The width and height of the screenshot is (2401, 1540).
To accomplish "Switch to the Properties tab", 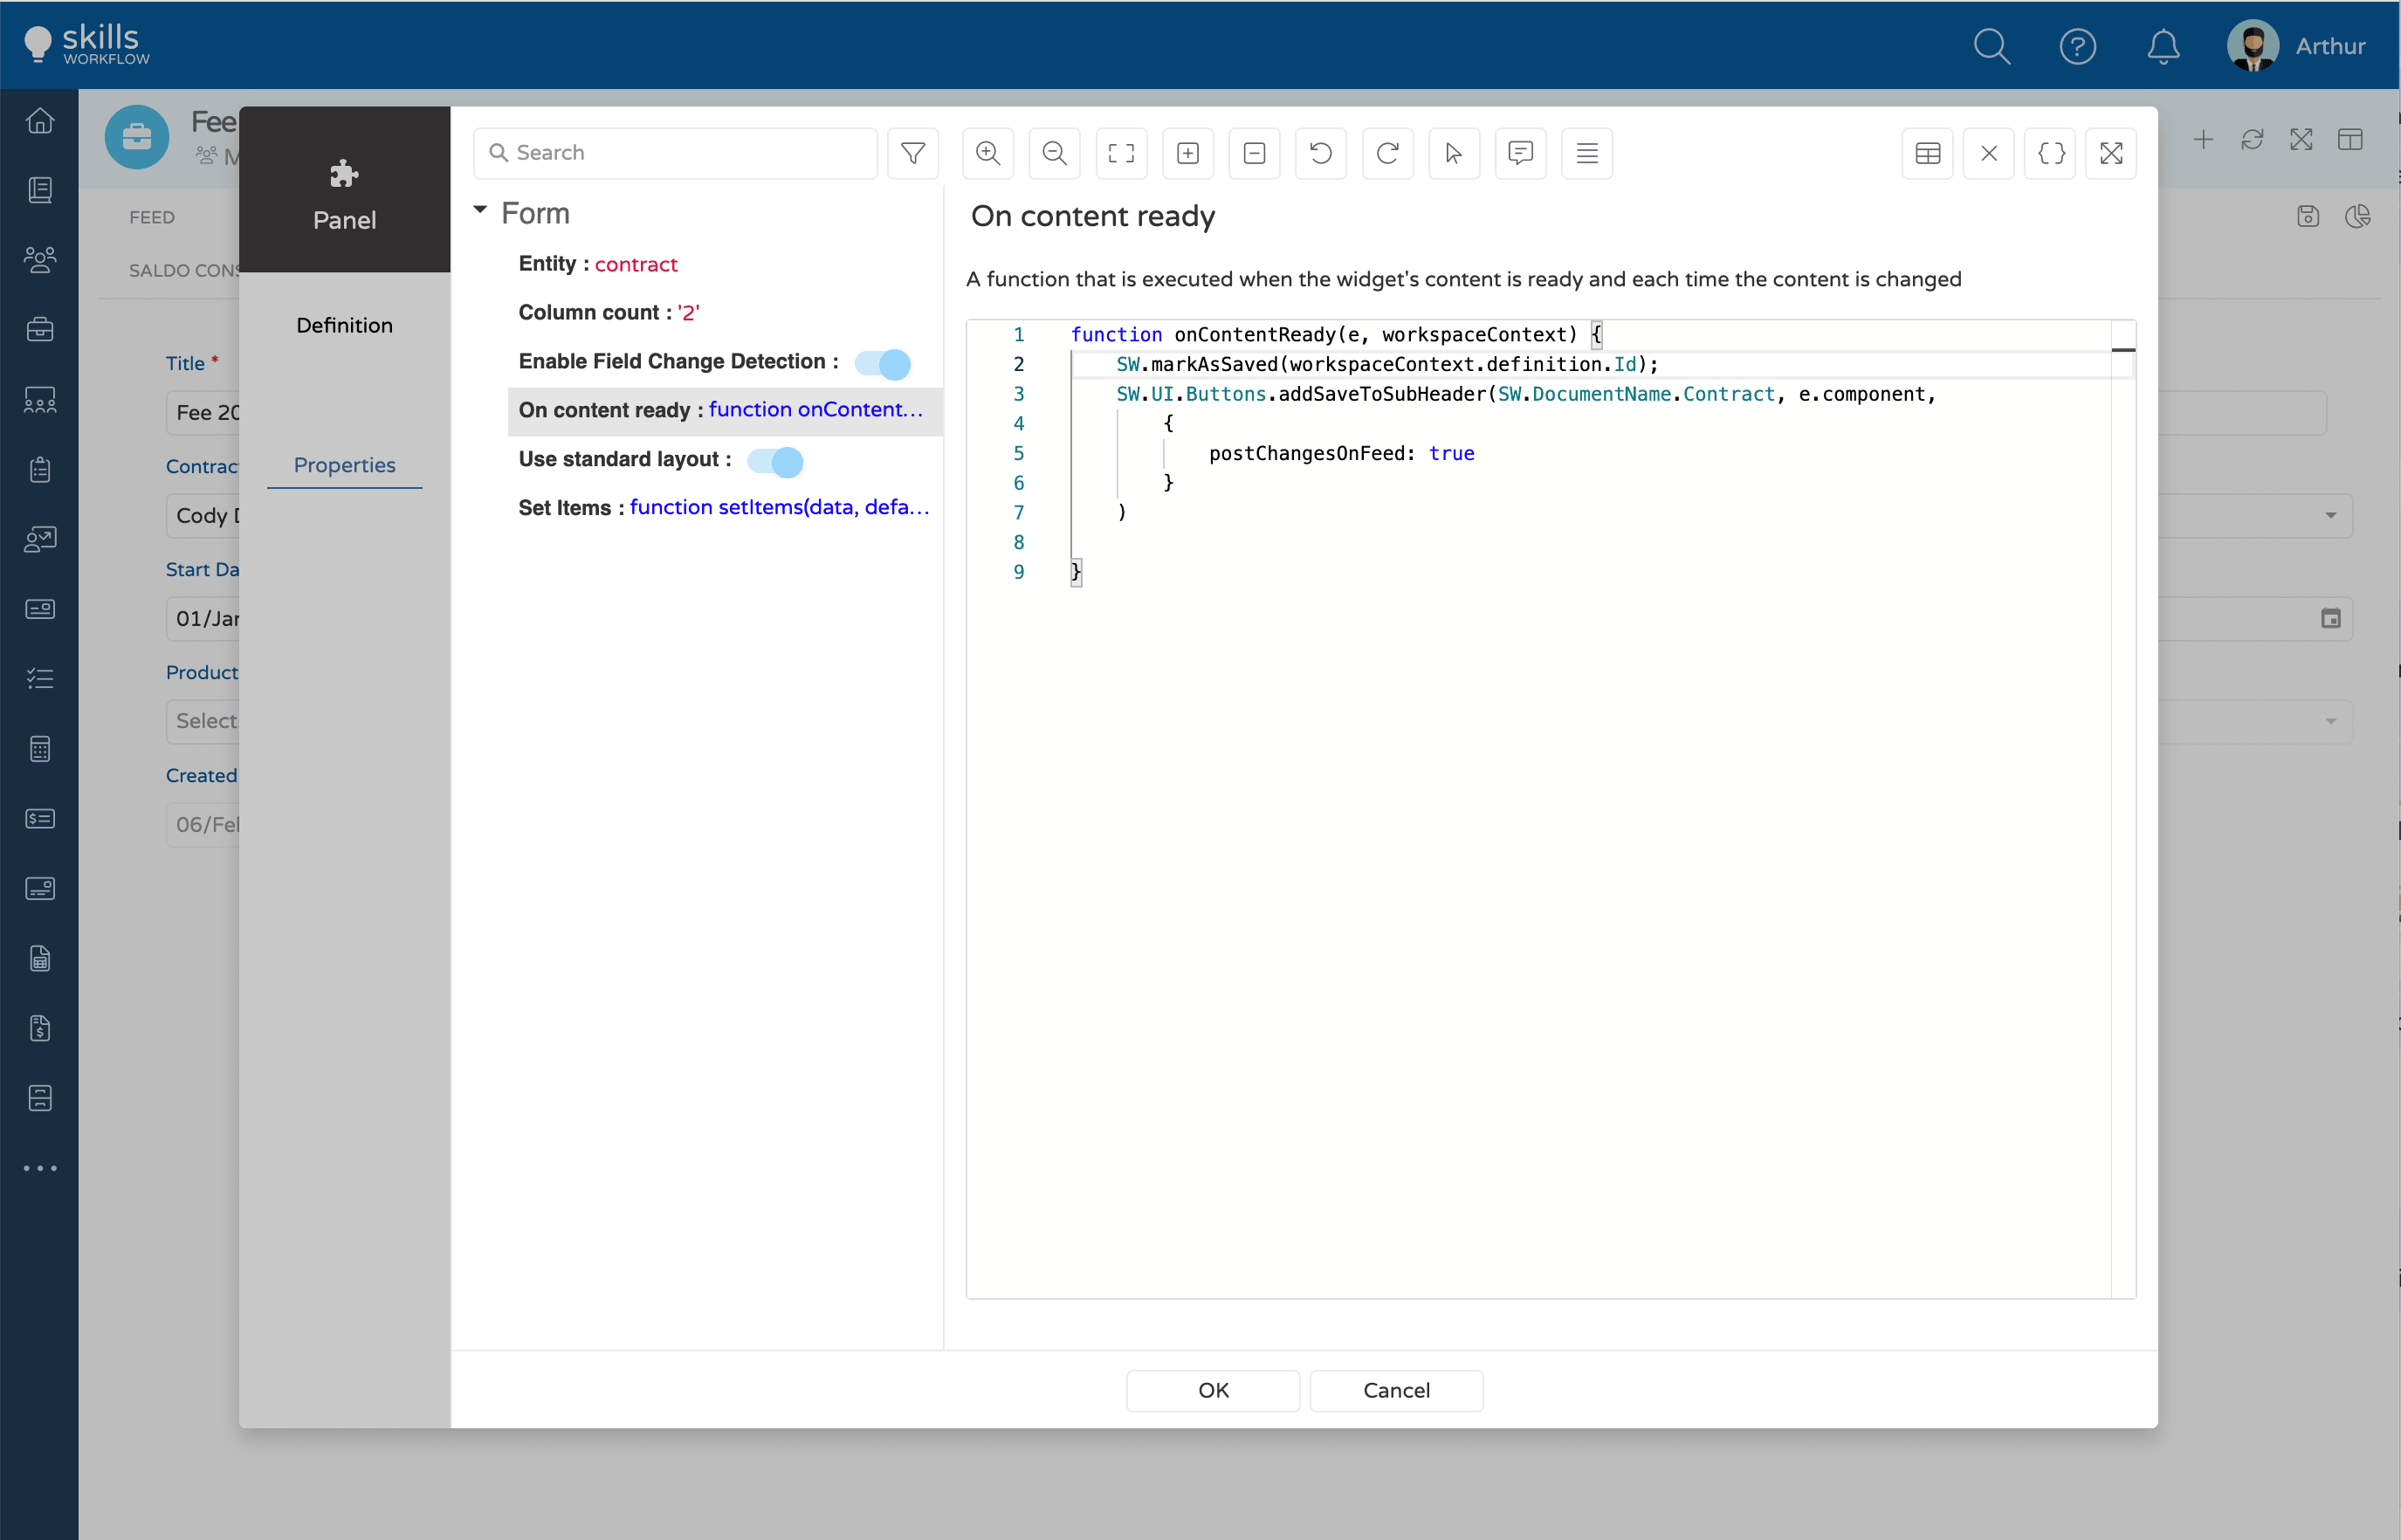I will (x=344, y=465).
